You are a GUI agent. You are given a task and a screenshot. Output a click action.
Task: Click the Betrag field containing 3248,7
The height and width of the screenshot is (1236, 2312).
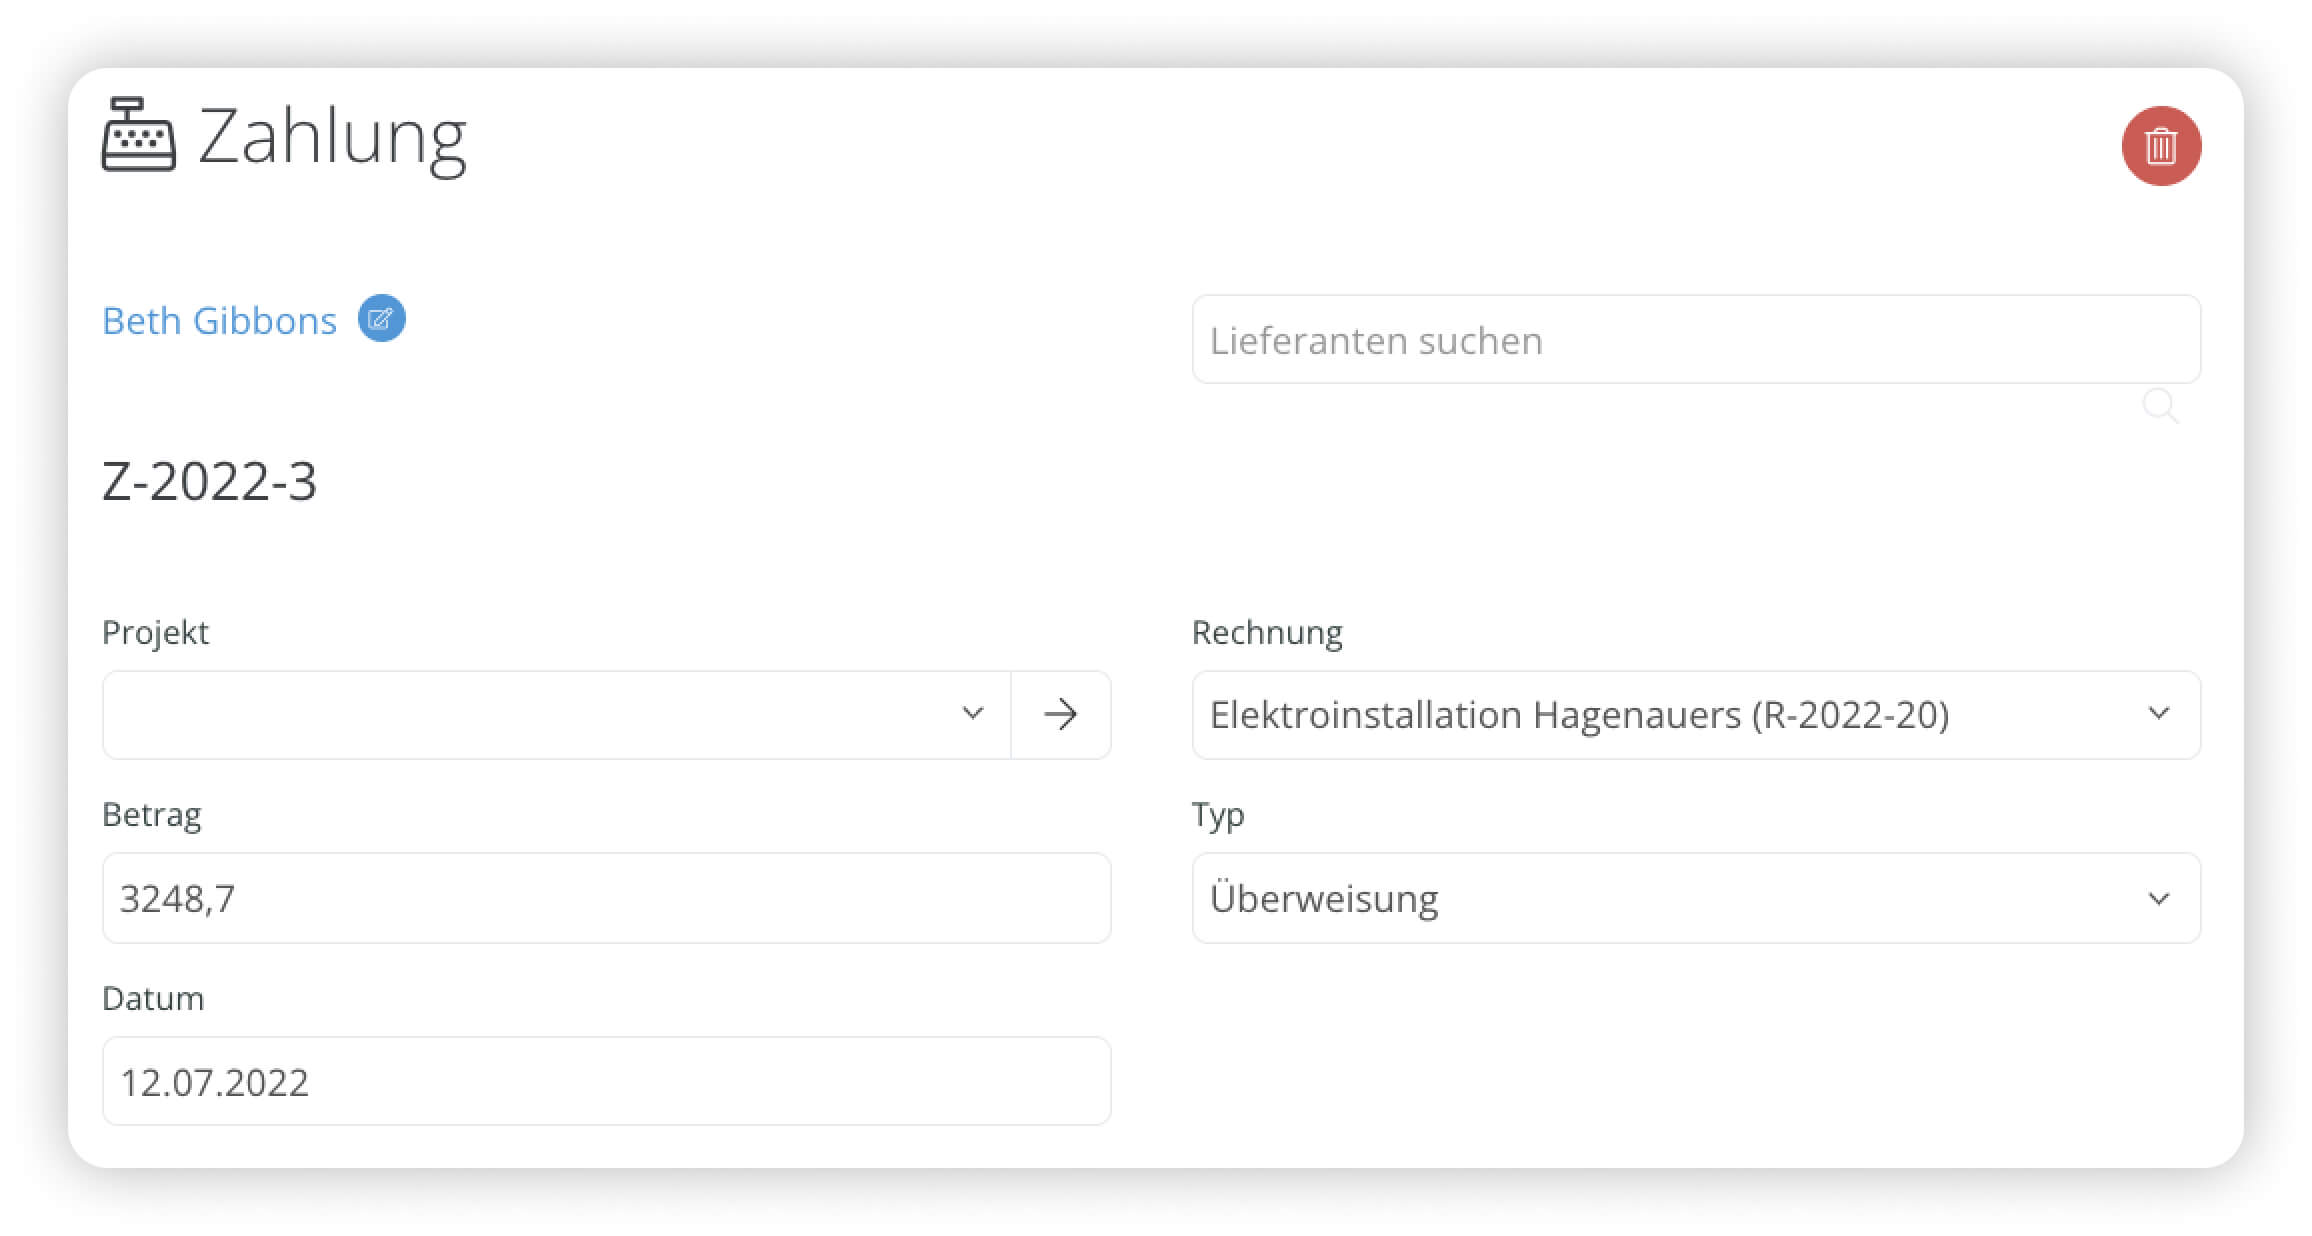(x=606, y=898)
